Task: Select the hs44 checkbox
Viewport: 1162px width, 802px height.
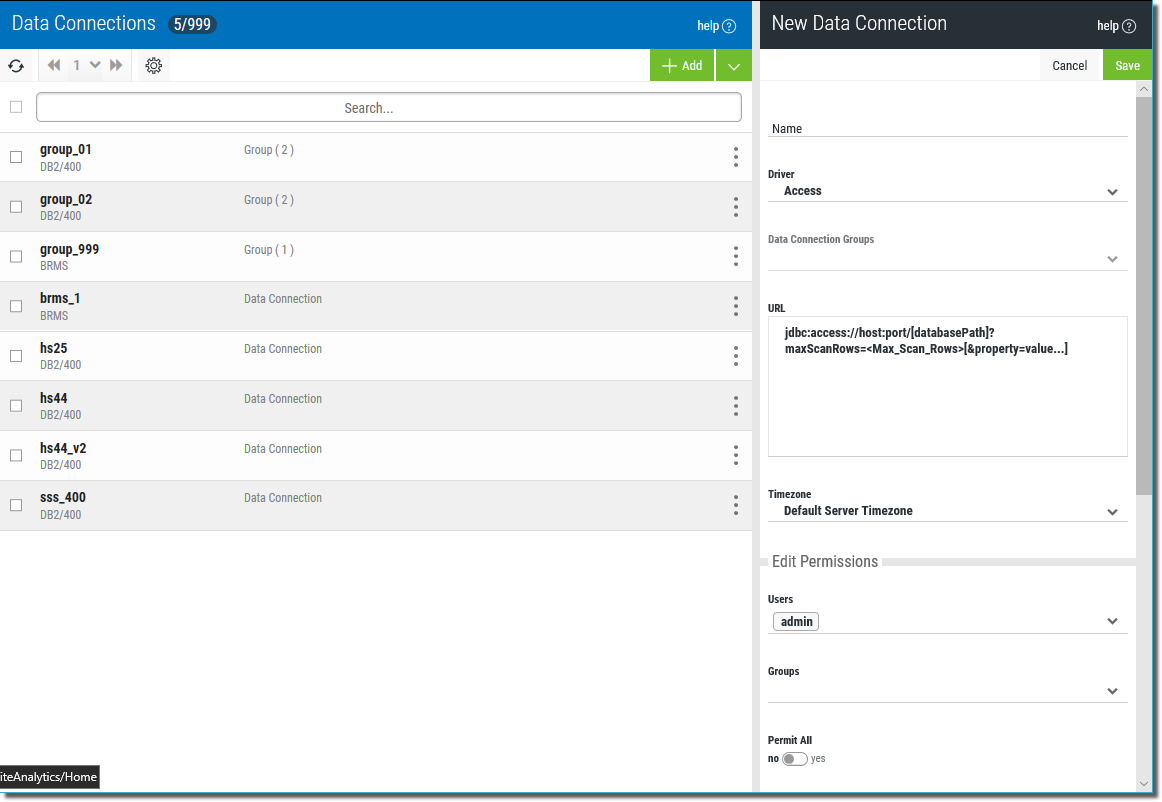Action: click(x=16, y=405)
